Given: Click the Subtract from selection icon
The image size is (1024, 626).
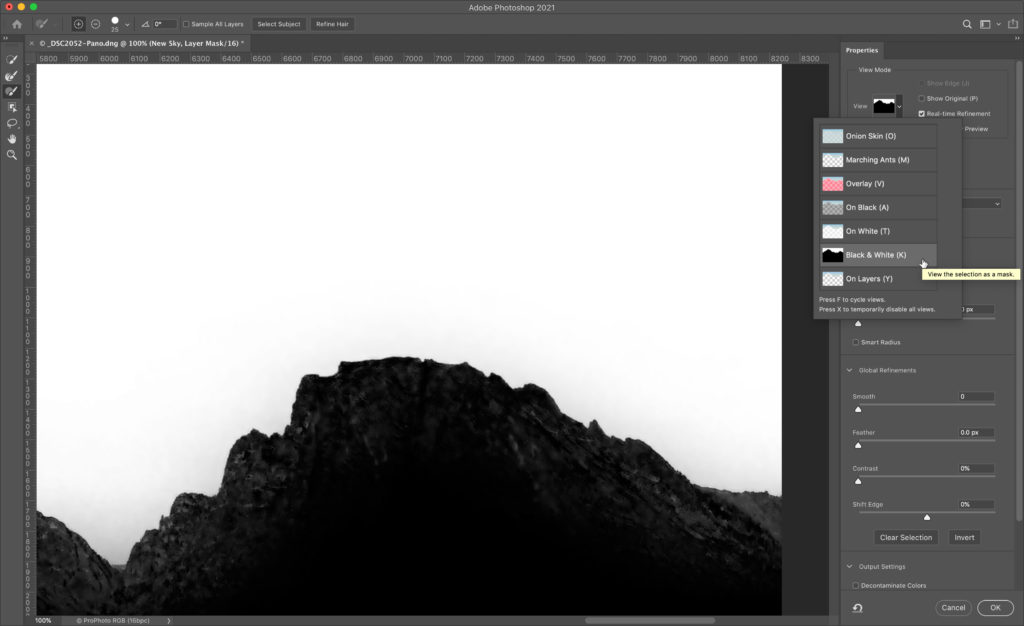Looking at the screenshot, I should [95, 24].
